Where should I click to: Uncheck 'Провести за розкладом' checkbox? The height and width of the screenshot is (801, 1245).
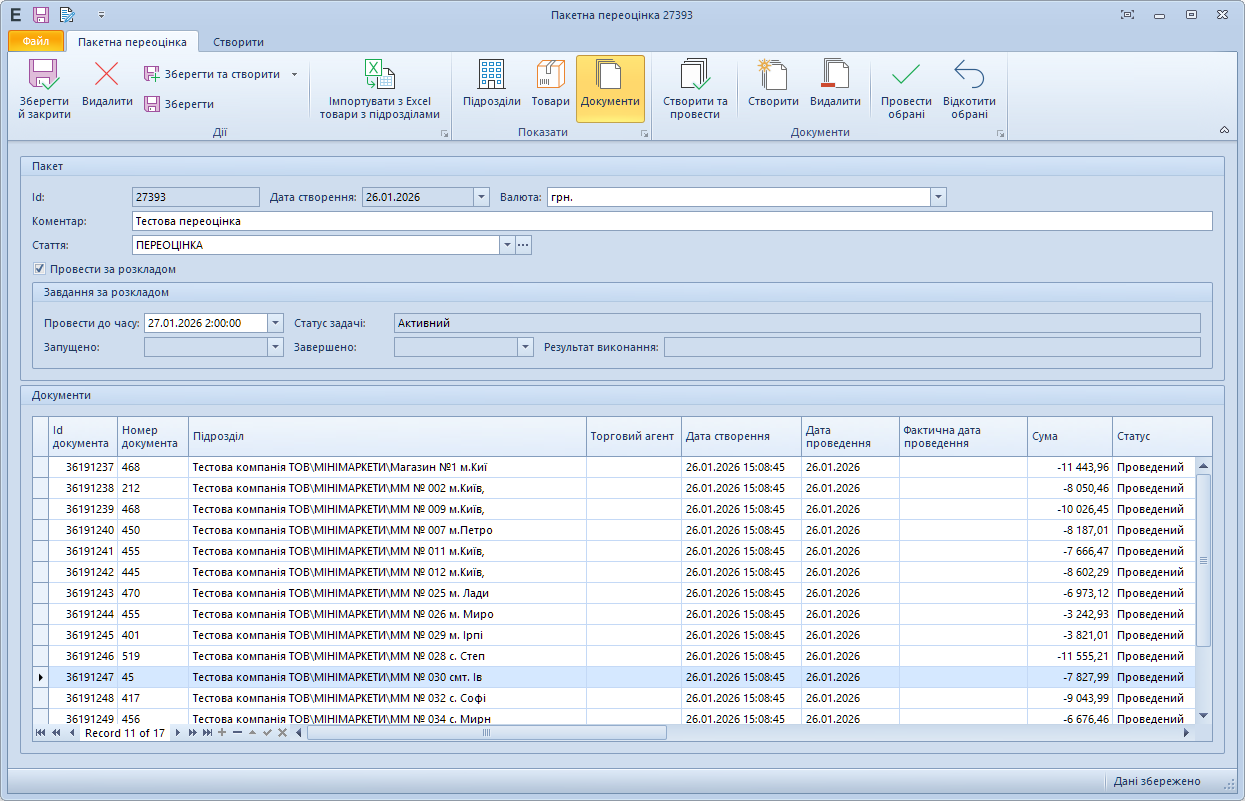(40, 269)
